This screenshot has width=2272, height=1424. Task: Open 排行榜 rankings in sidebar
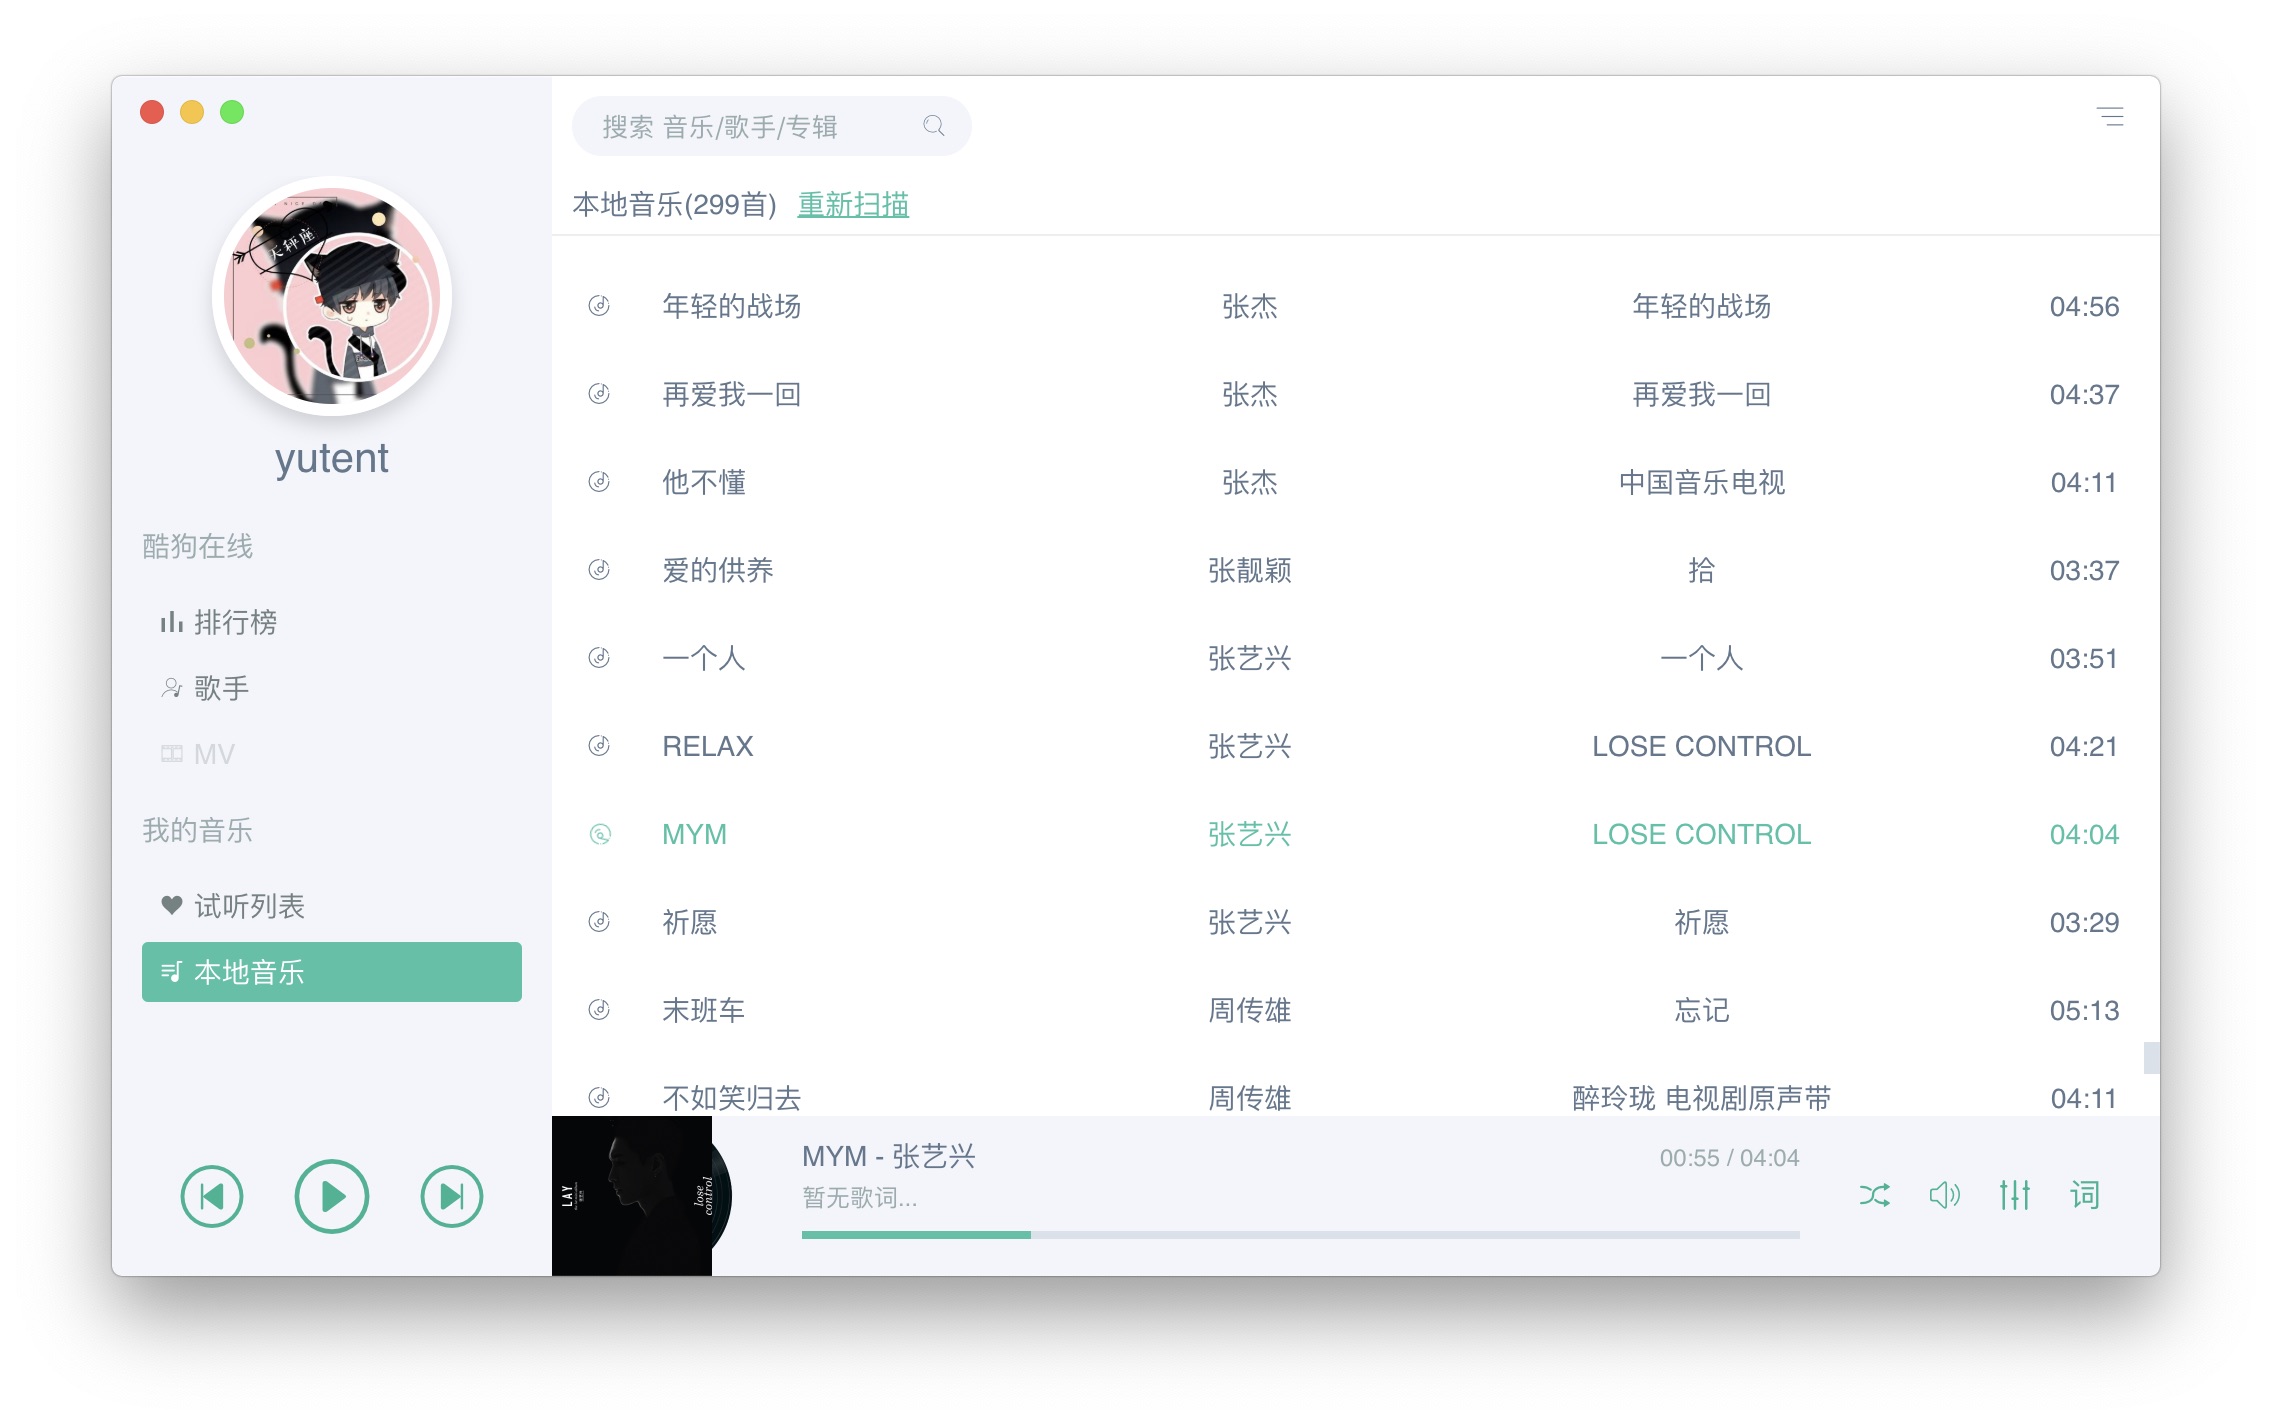coord(234,622)
